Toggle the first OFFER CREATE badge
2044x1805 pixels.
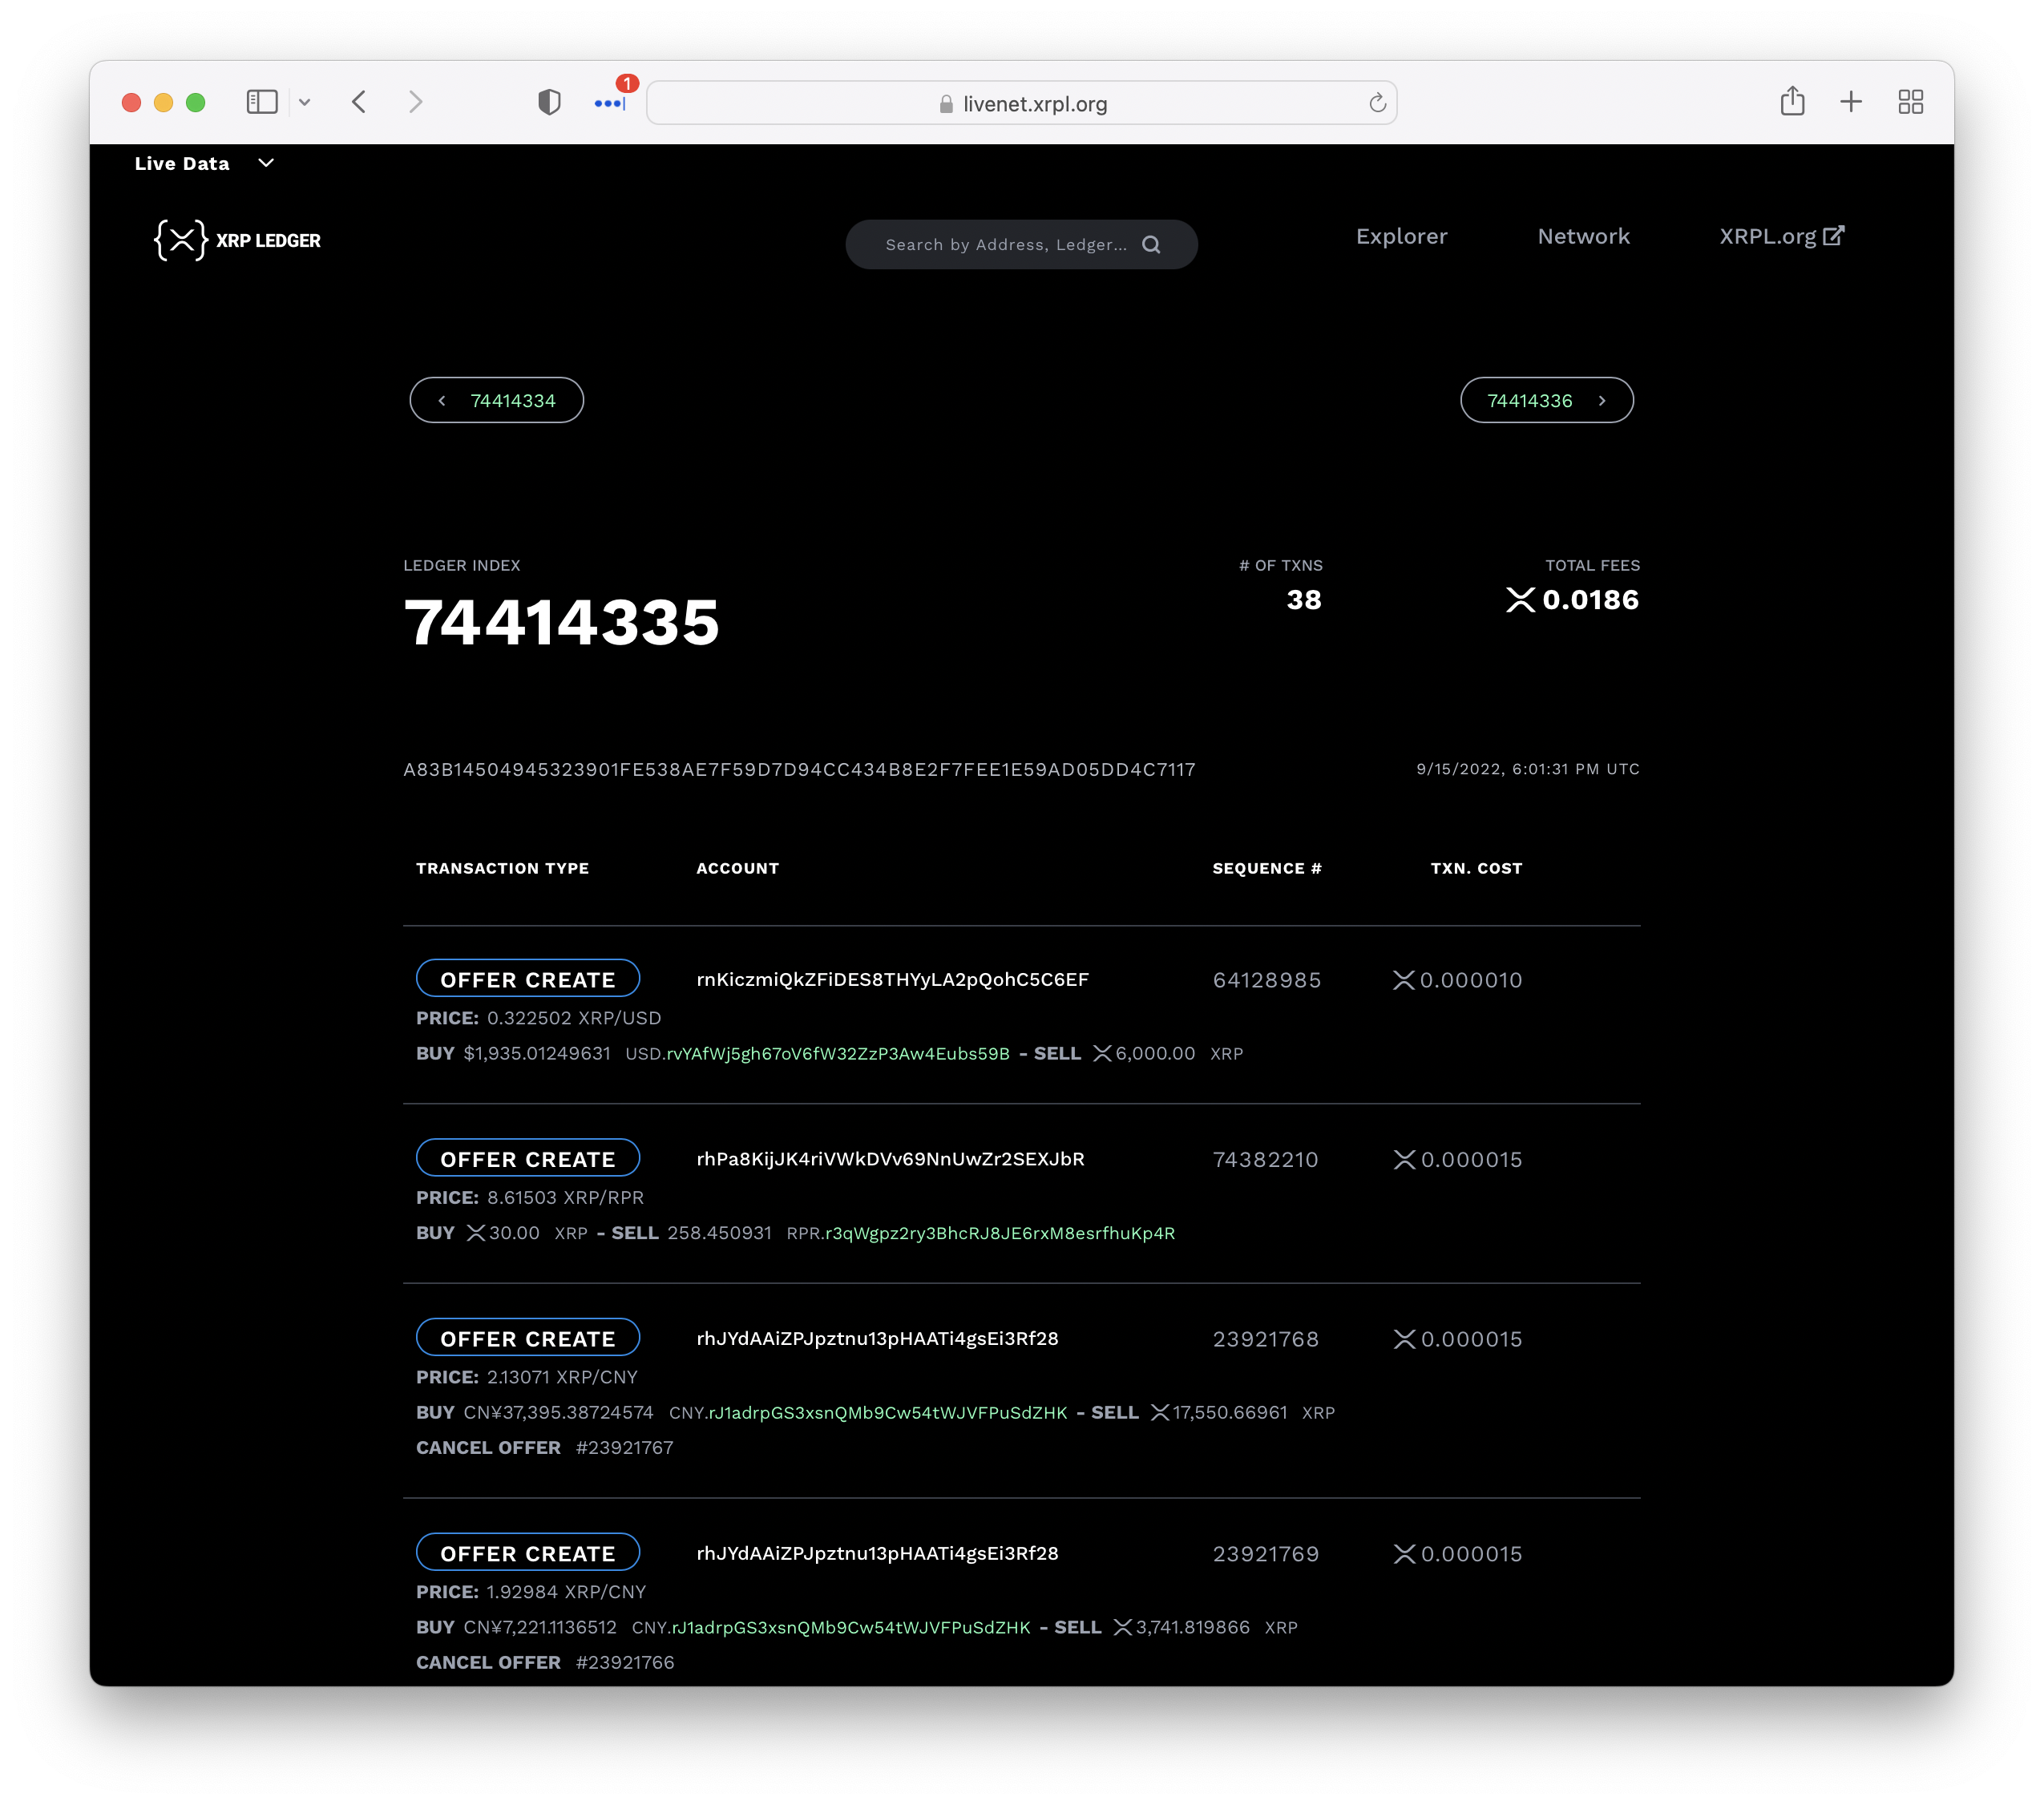[x=527, y=978]
